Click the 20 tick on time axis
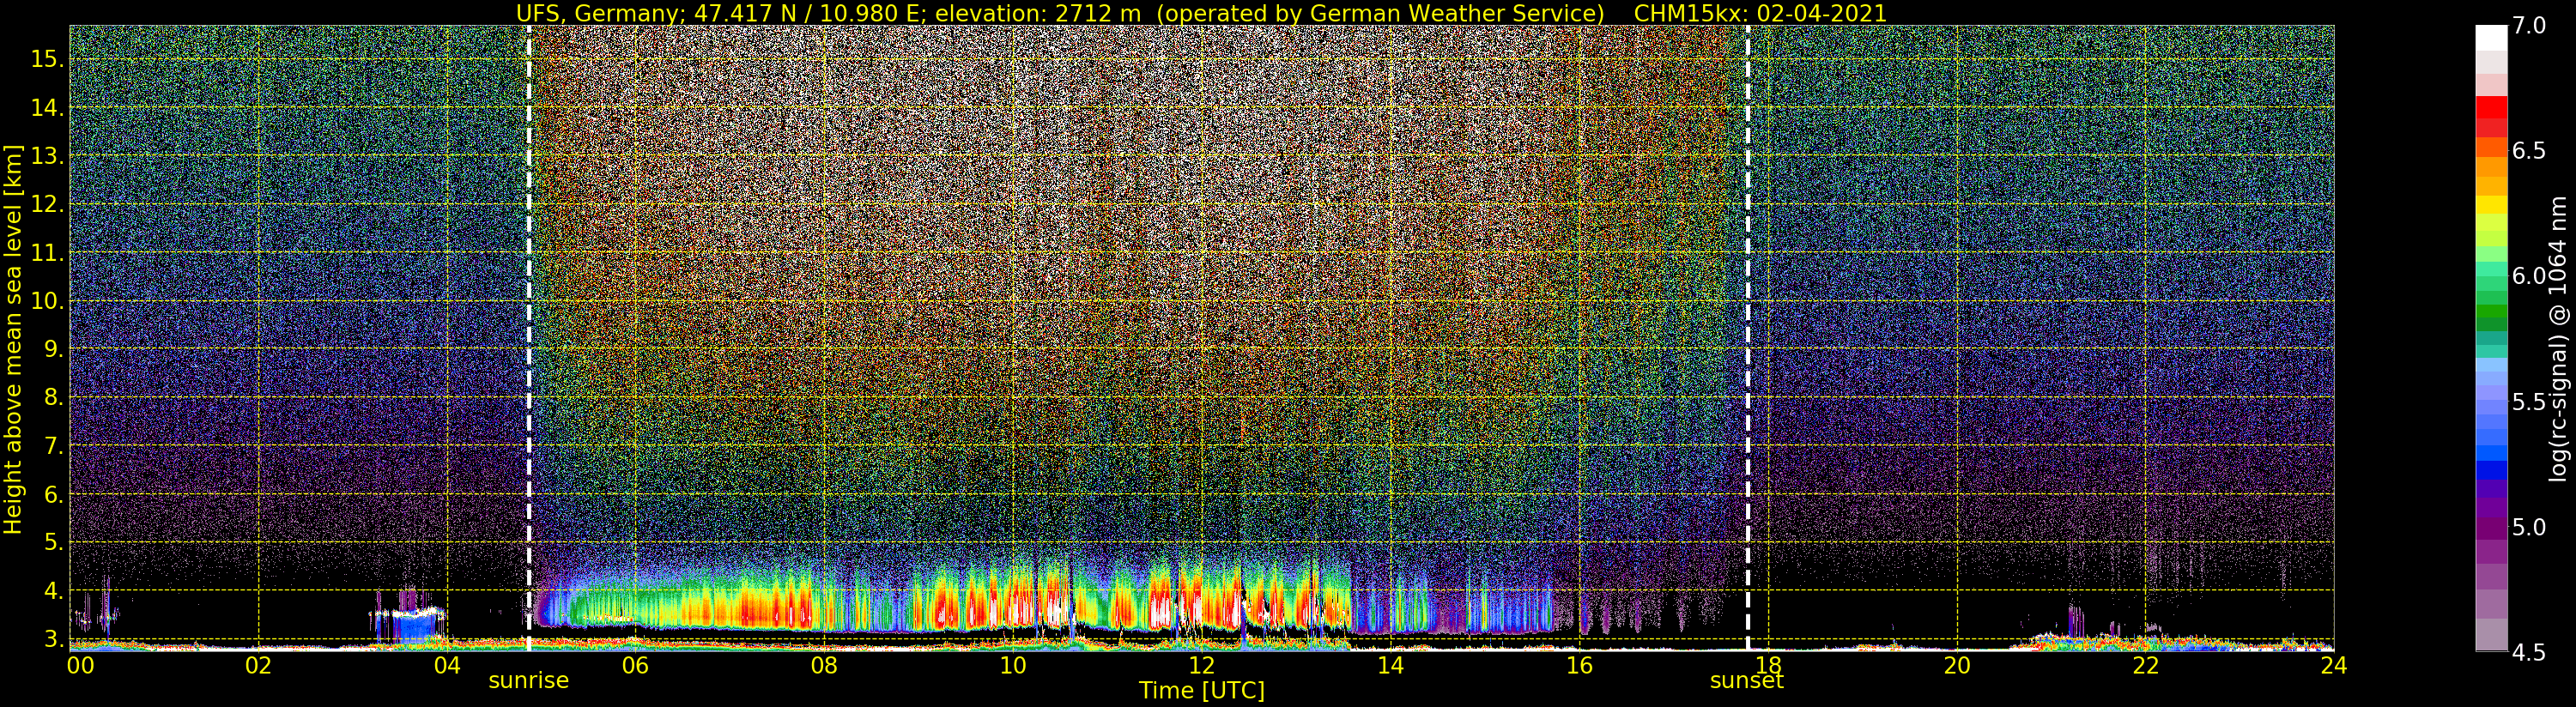The width and height of the screenshot is (2576, 707). (1957, 666)
